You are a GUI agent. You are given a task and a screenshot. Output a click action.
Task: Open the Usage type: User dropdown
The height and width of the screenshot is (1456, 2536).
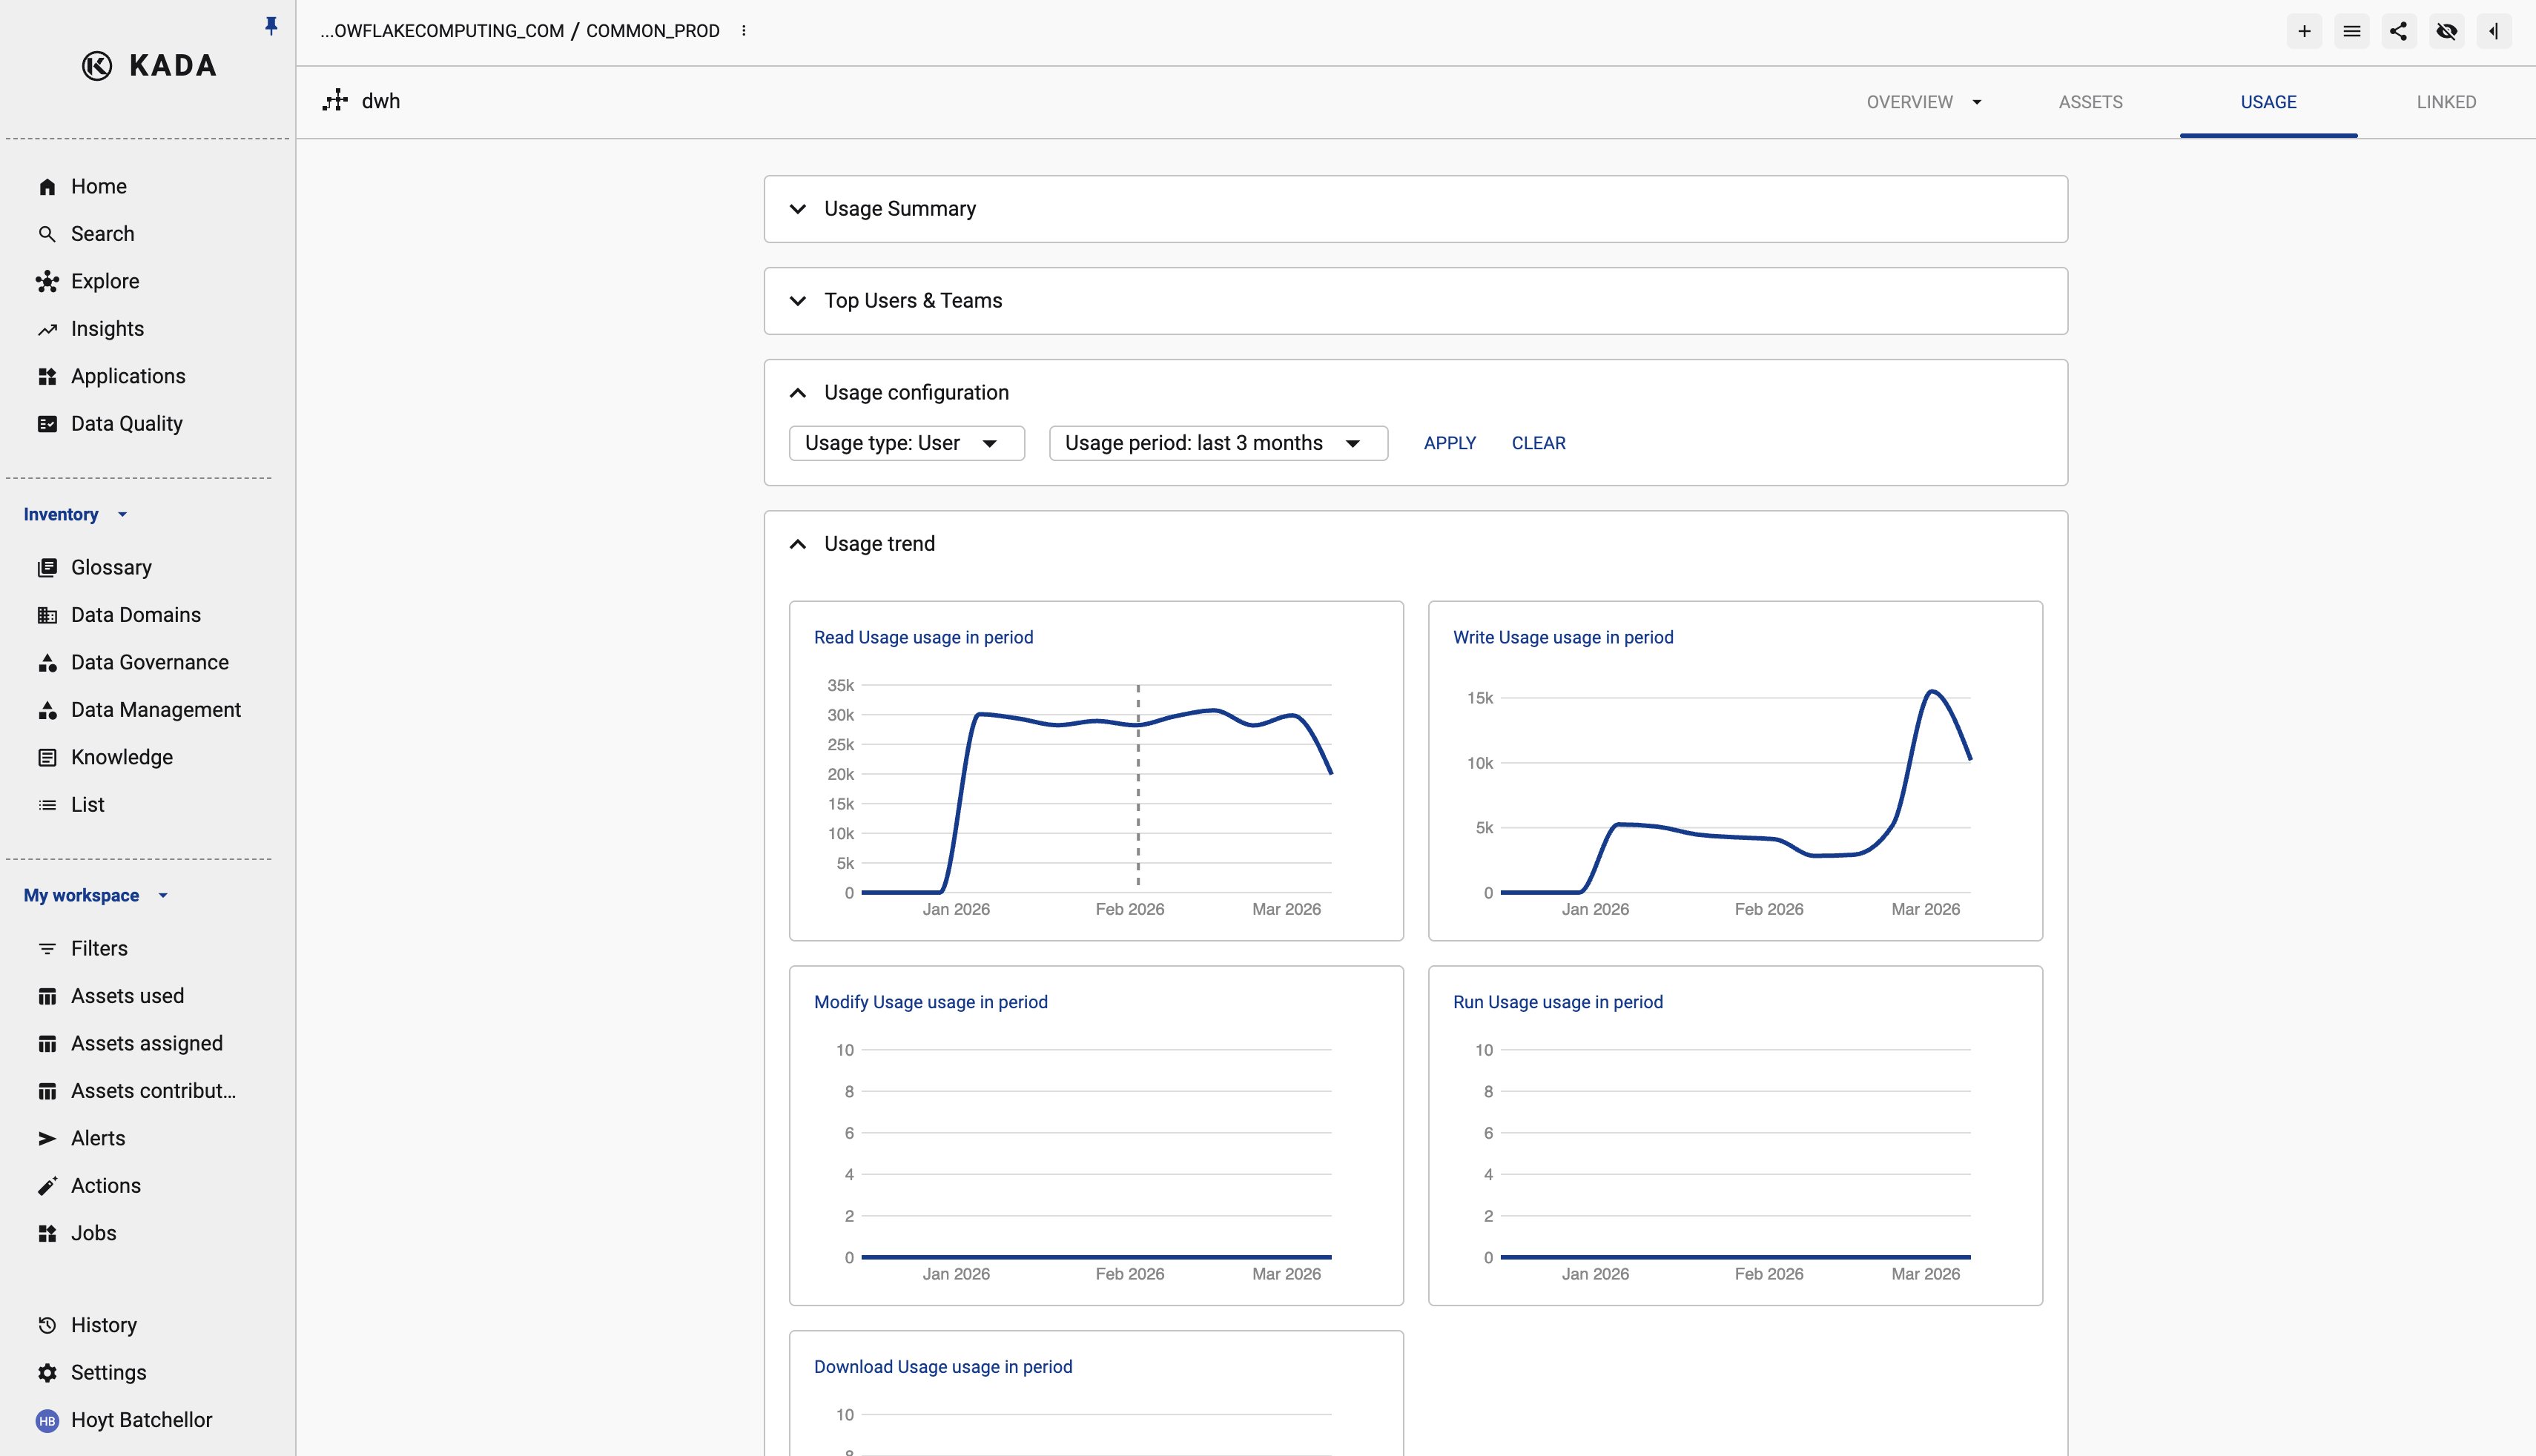click(906, 443)
